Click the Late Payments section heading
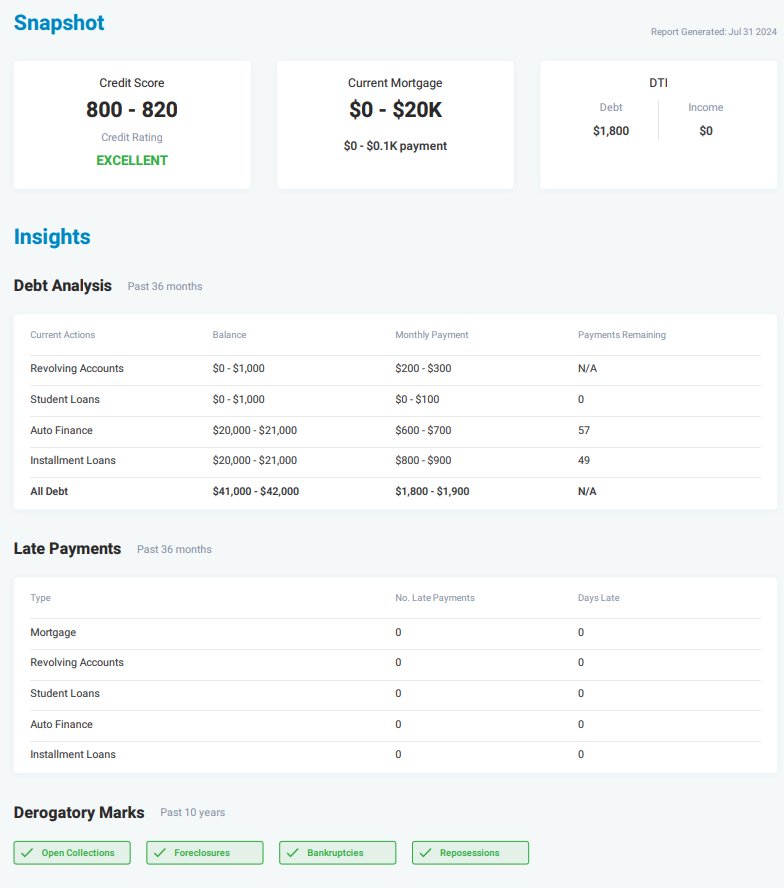Screen dimensions: 784x888 click(x=67, y=549)
